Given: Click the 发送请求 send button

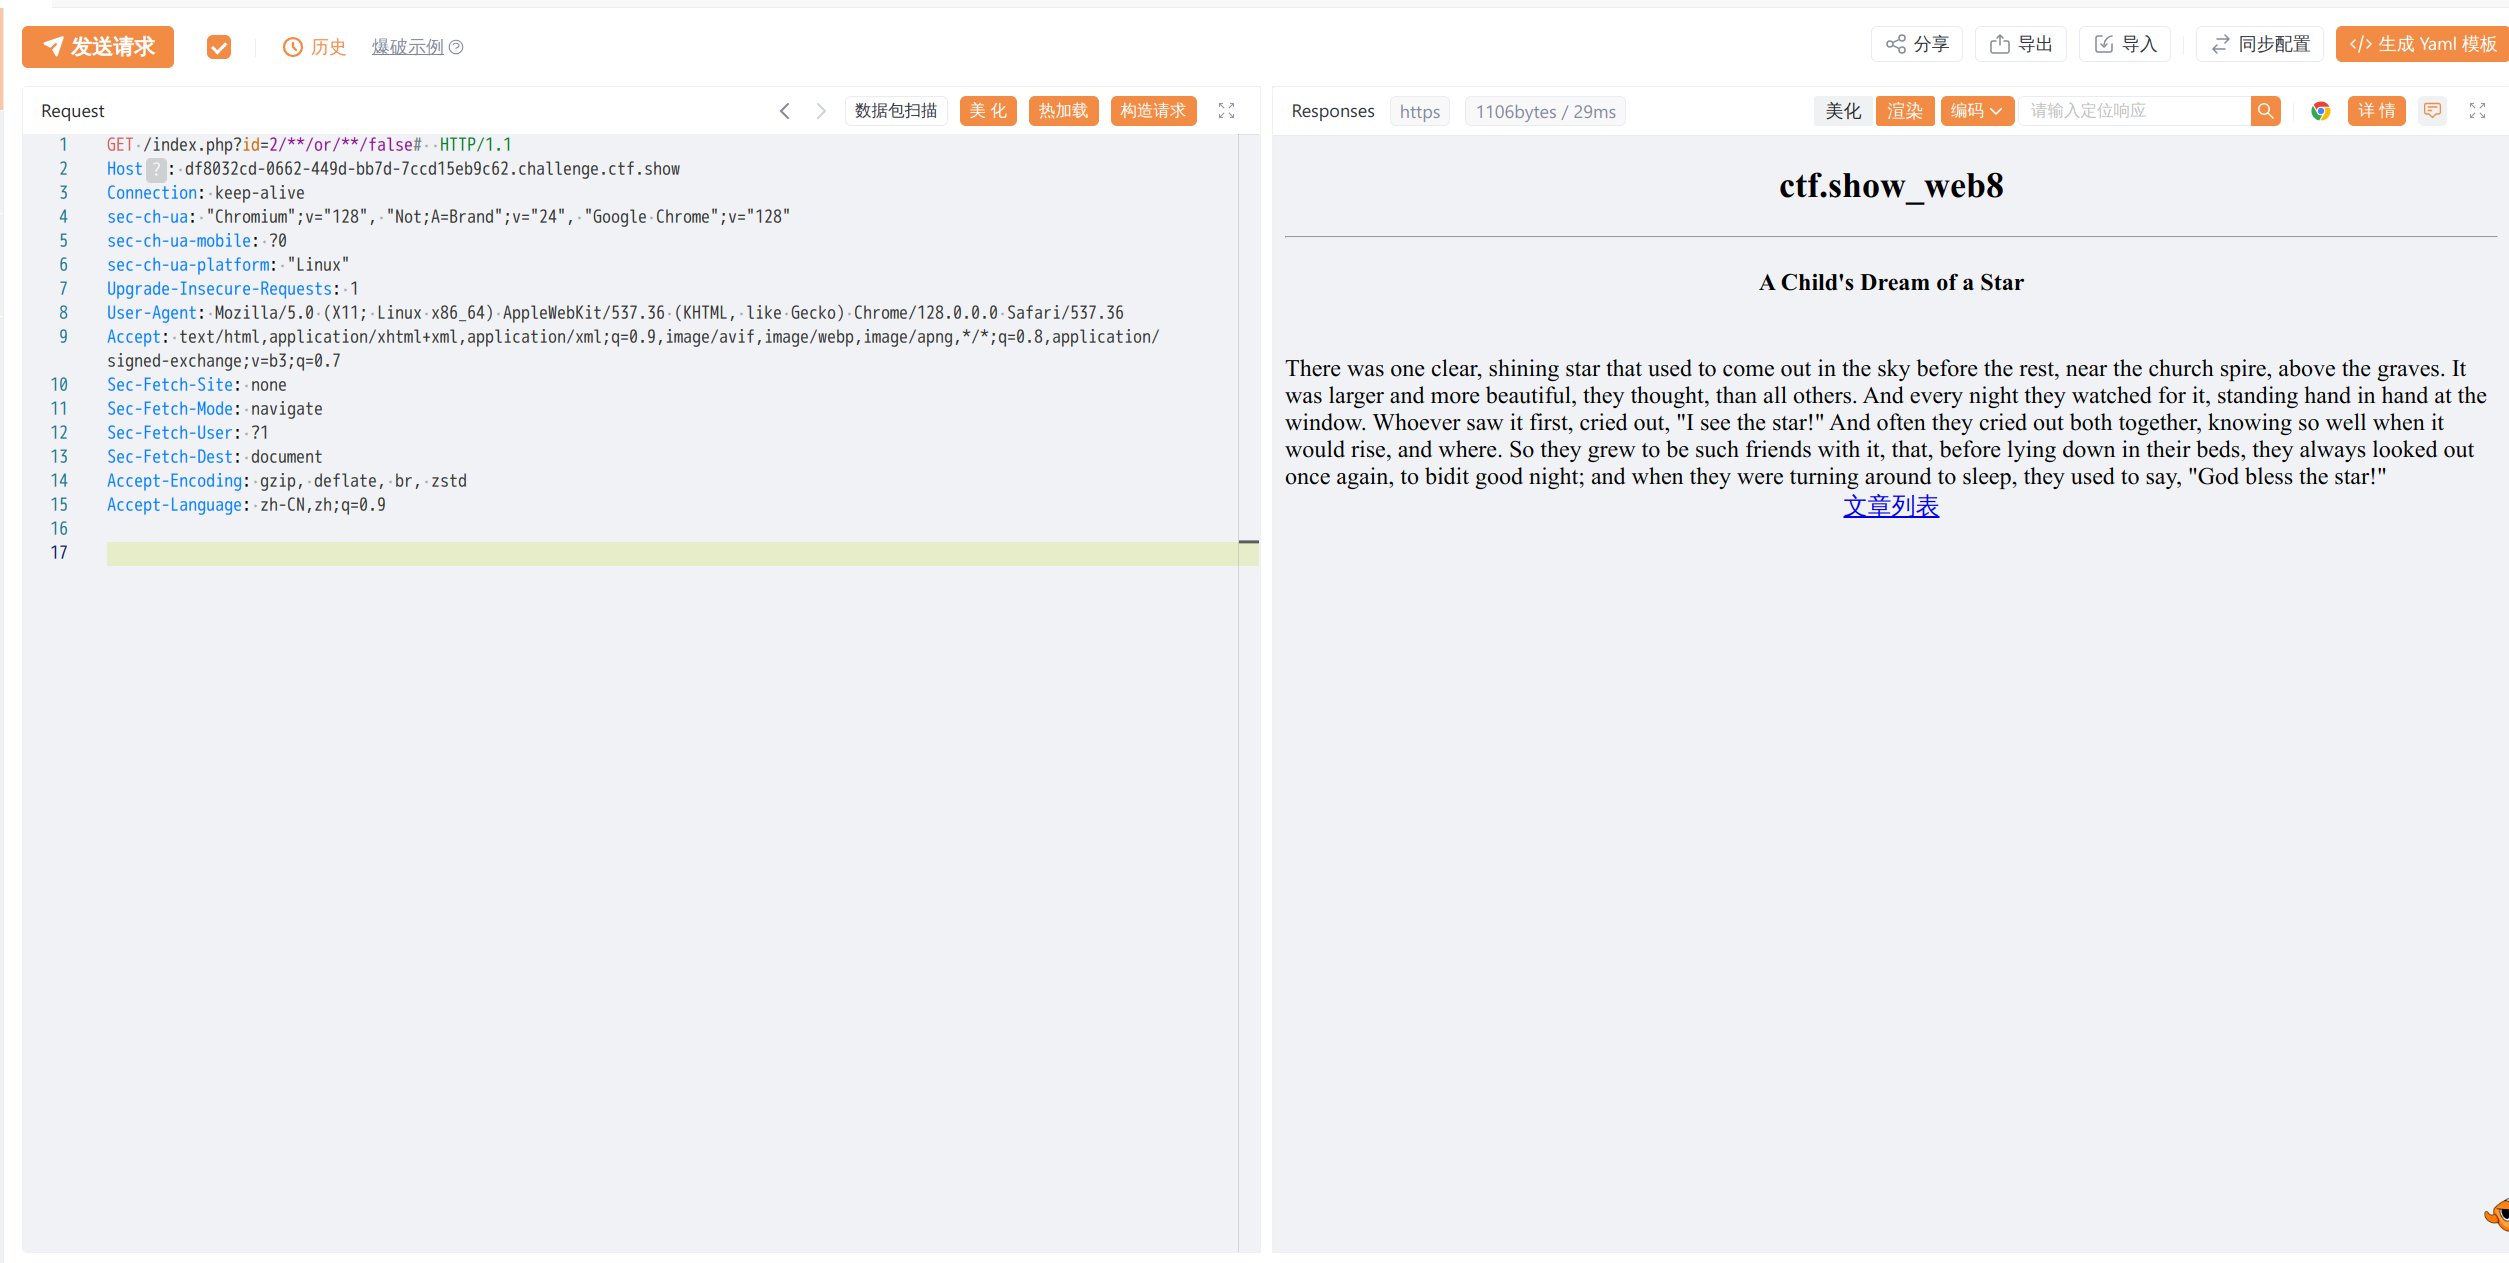Looking at the screenshot, I should pos(98,47).
